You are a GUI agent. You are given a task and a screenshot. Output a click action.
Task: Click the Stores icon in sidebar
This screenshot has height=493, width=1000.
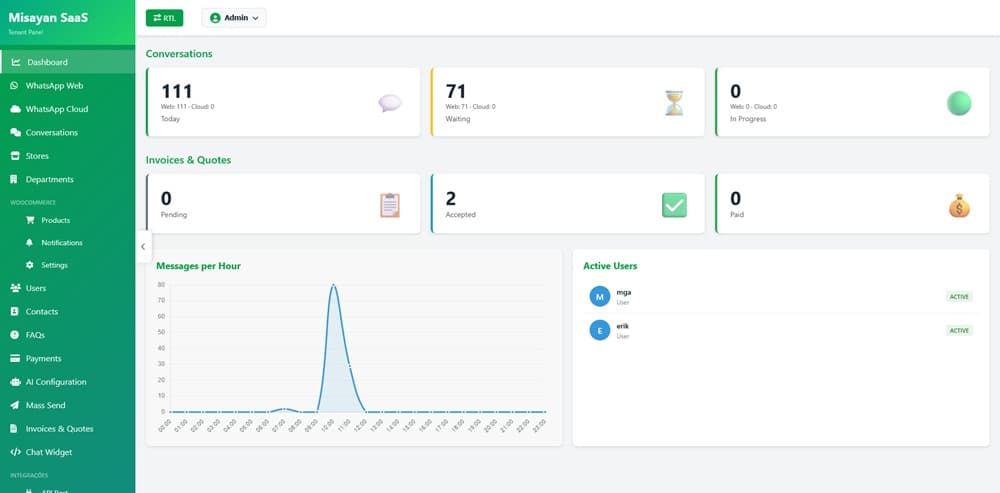pyautogui.click(x=15, y=156)
